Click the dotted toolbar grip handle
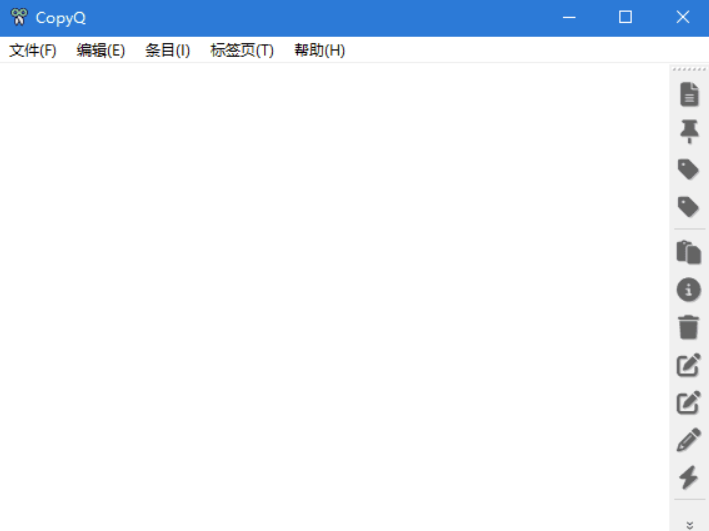 coord(688,69)
